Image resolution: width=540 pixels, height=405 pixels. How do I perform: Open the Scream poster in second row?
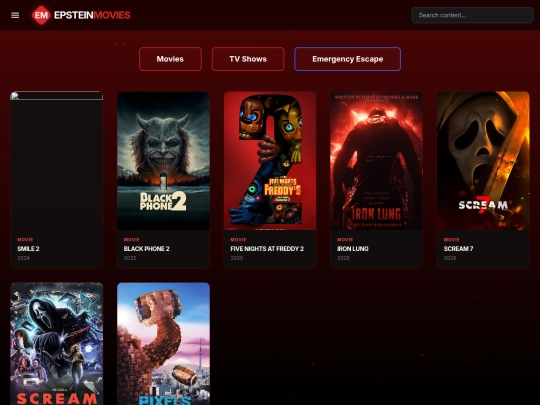pos(57,344)
